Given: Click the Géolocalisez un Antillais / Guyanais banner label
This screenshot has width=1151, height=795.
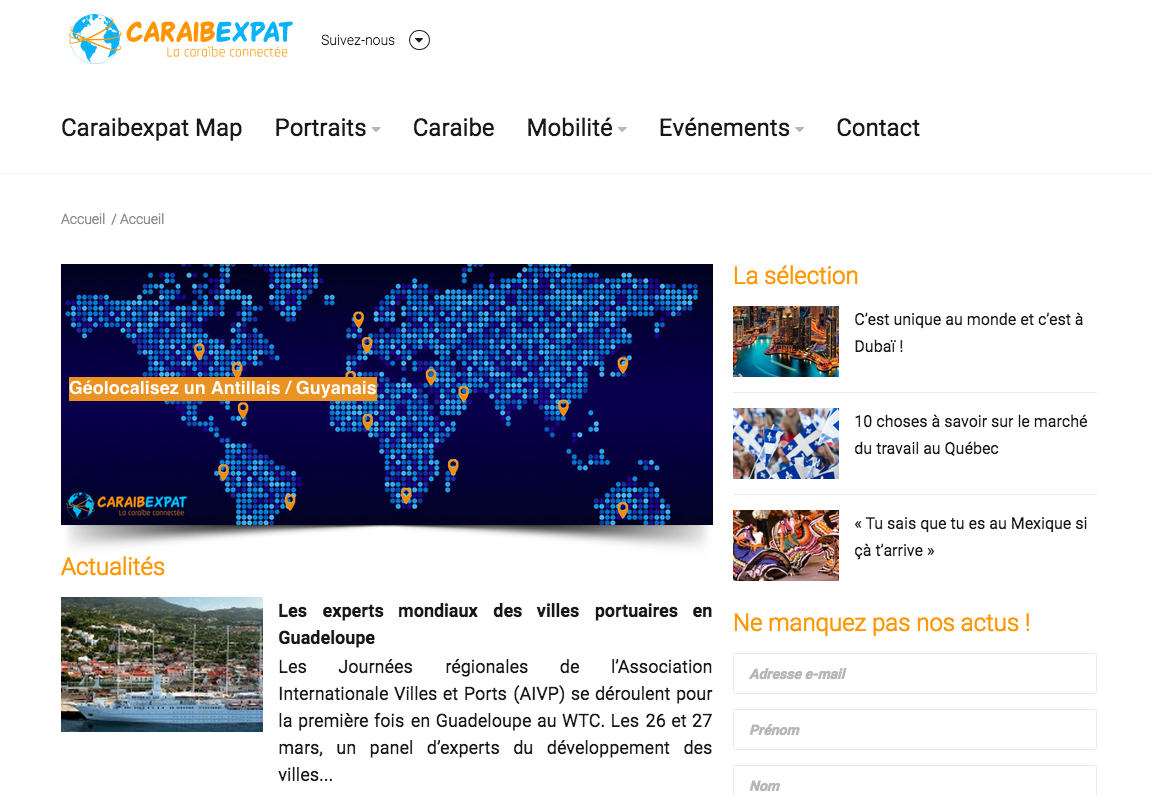Looking at the screenshot, I should (x=222, y=388).
